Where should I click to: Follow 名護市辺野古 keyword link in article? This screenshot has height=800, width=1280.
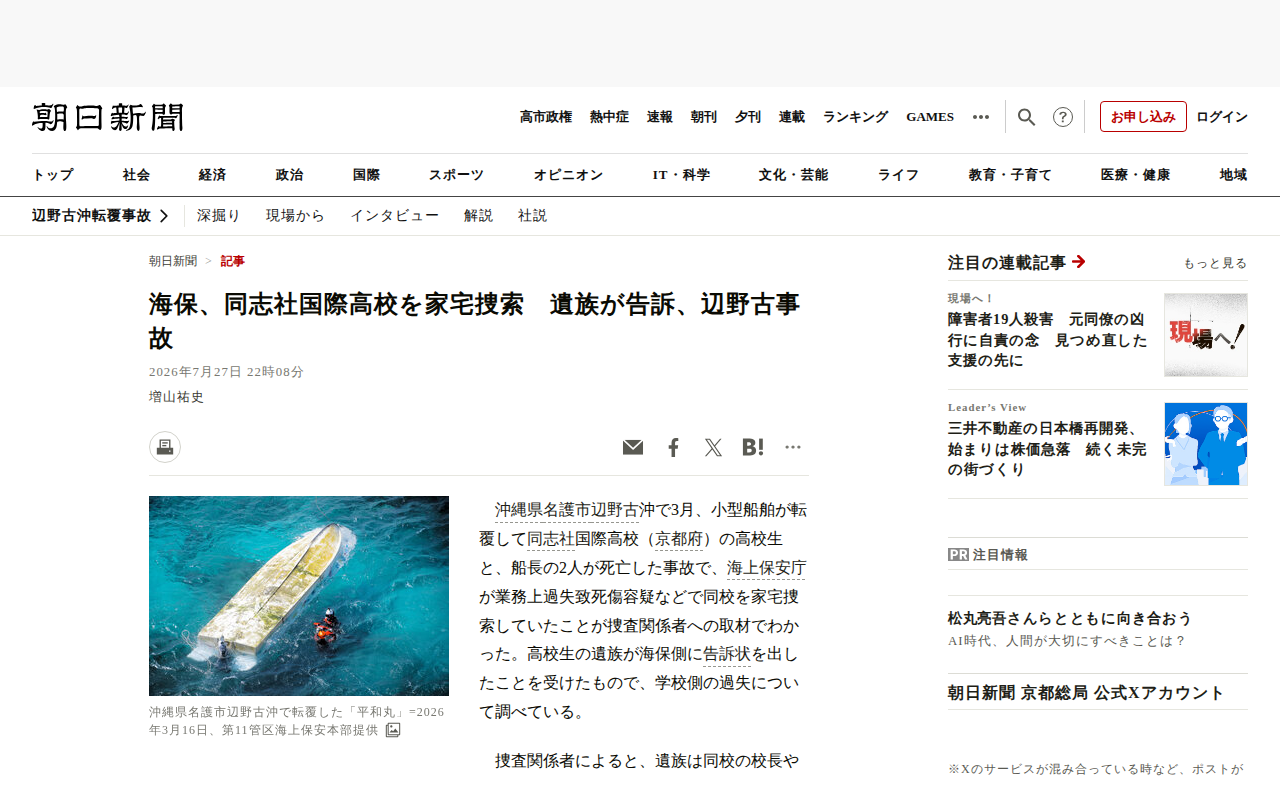coord(591,510)
